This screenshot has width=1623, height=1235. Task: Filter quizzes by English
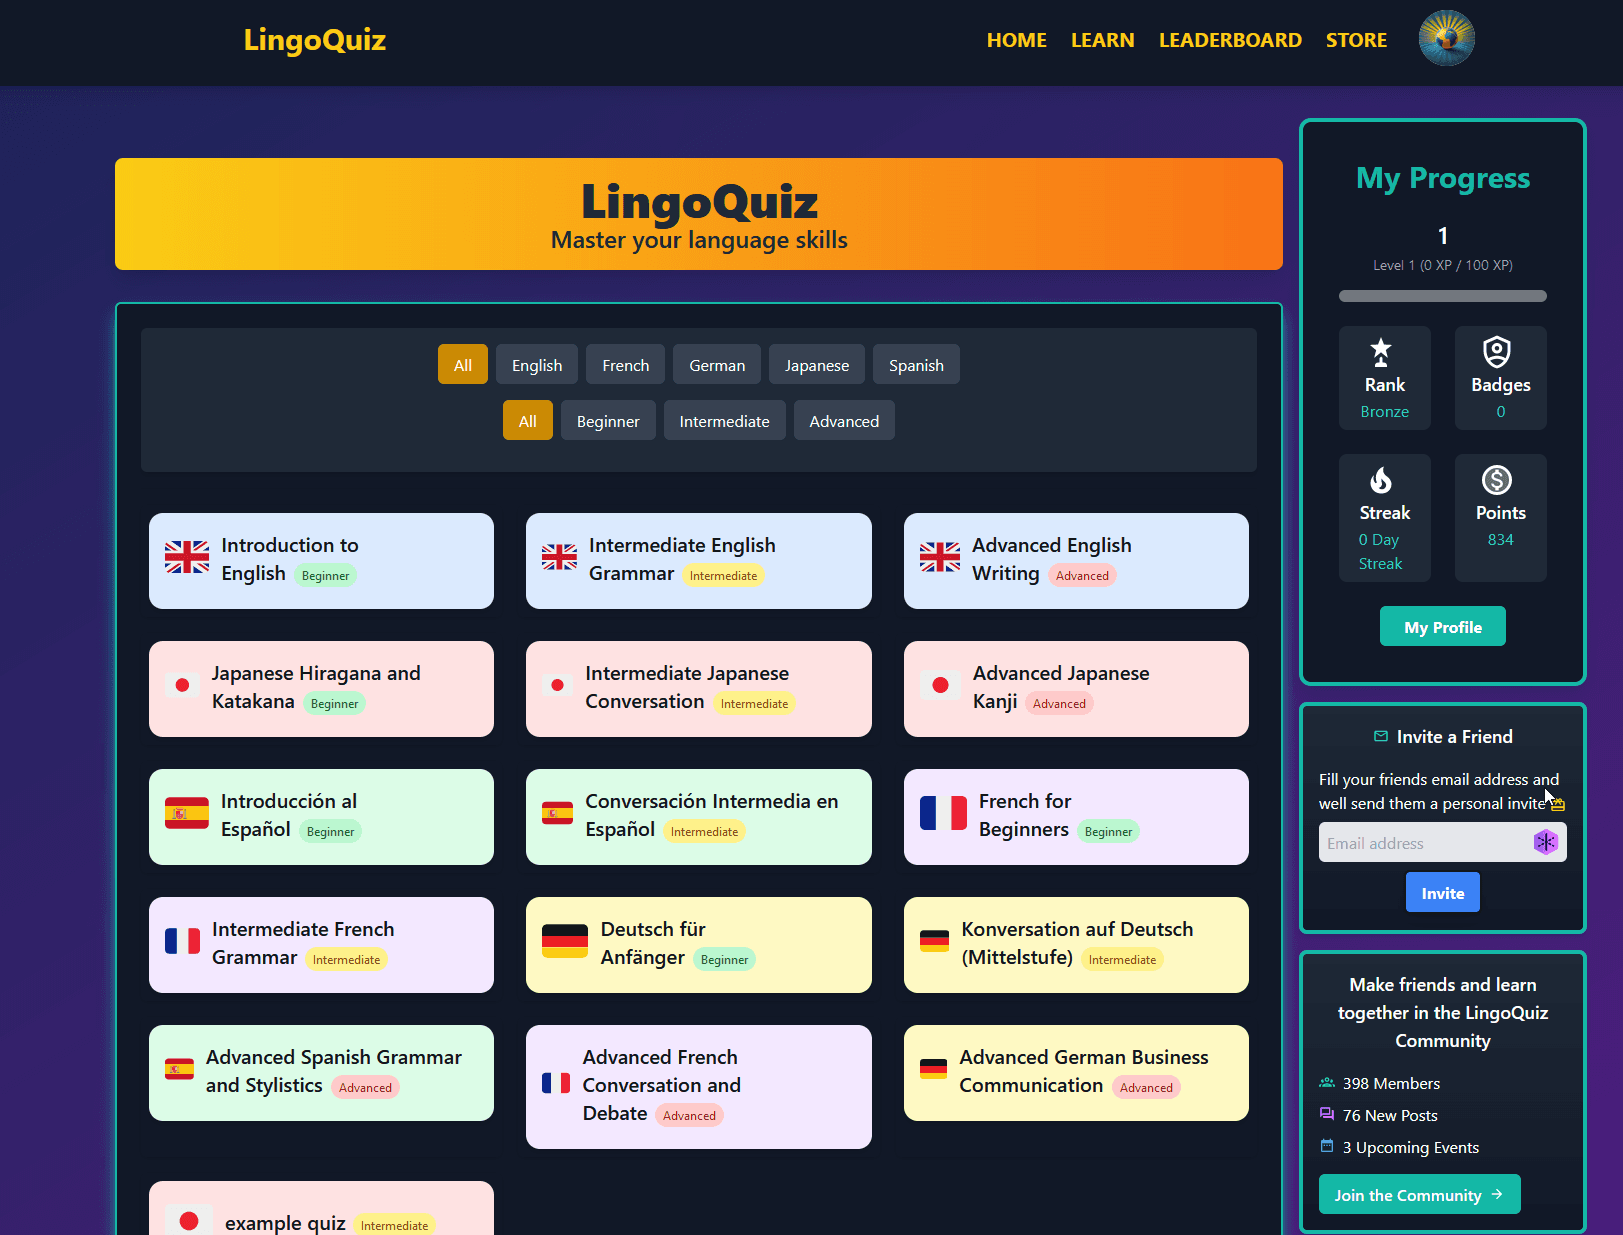point(537,365)
